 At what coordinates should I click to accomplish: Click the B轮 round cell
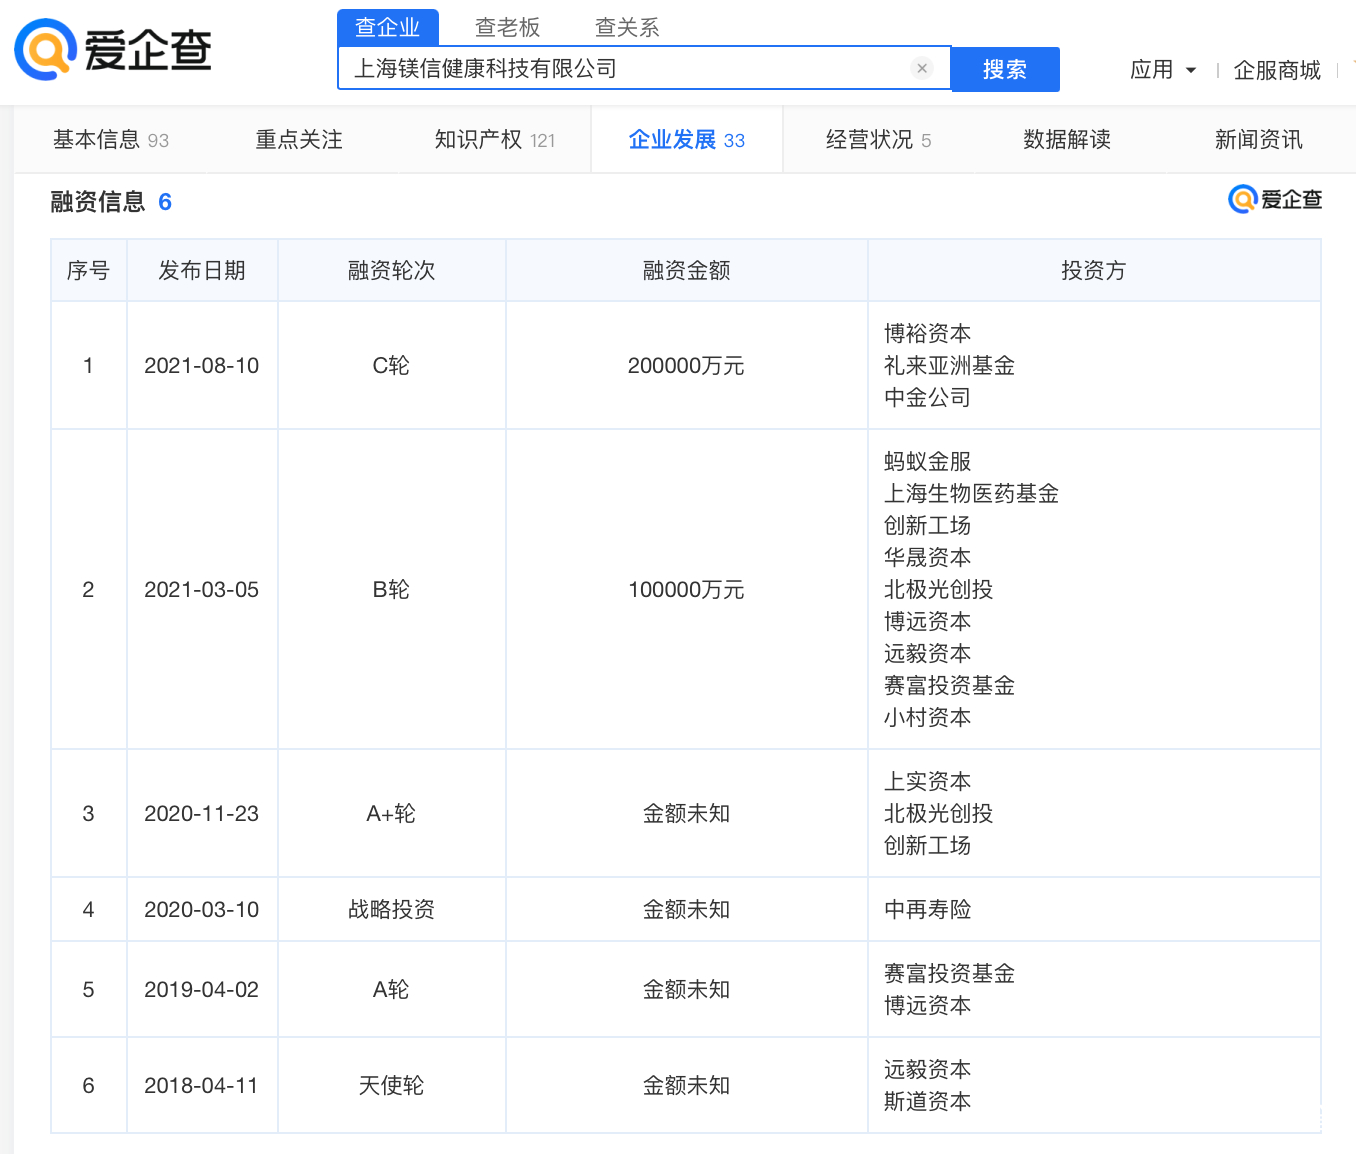391,590
